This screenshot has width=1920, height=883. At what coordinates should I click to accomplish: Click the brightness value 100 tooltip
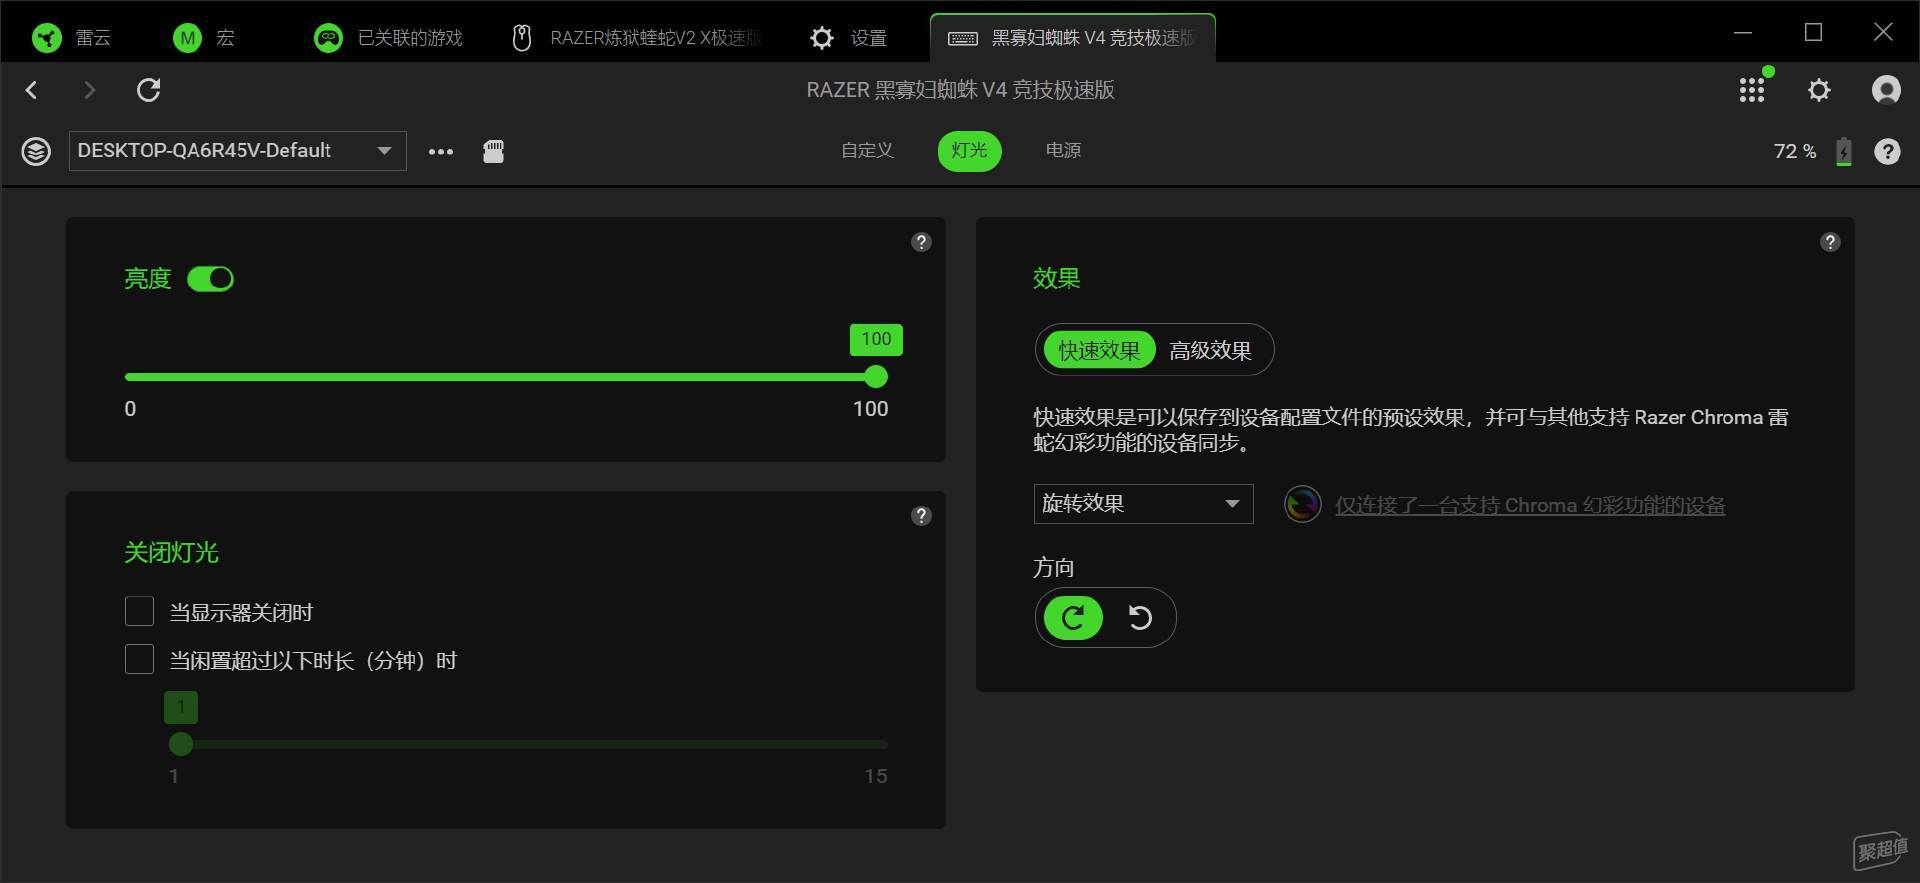click(876, 339)
